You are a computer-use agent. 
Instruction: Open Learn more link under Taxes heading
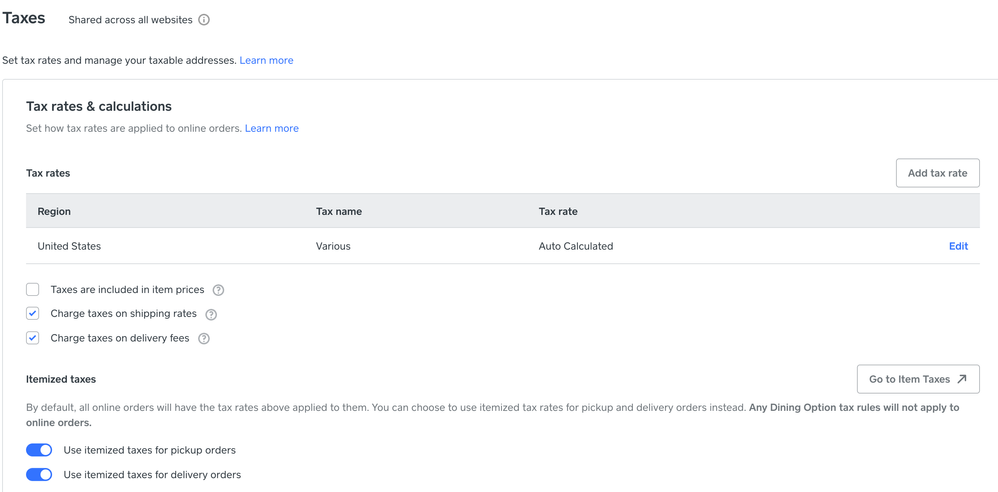pos(266,61)
